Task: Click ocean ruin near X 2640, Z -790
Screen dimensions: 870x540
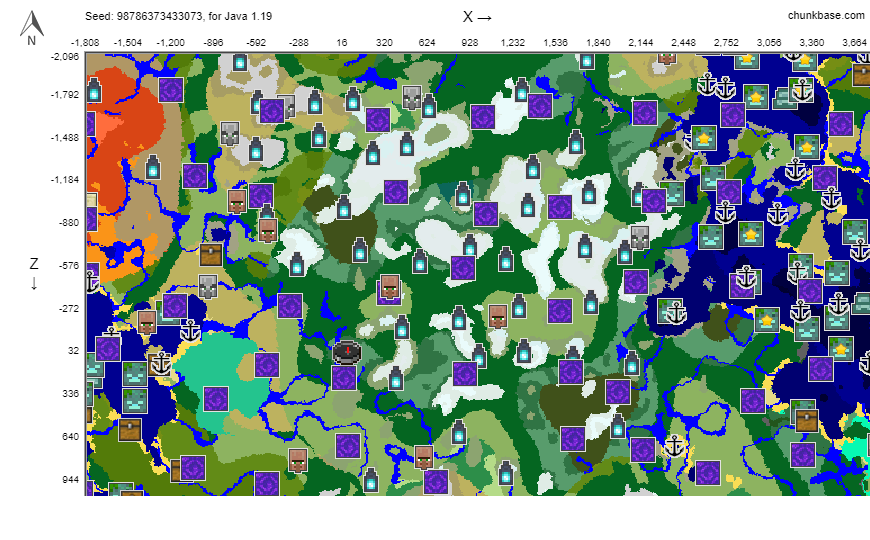Action: pos(711,237)
